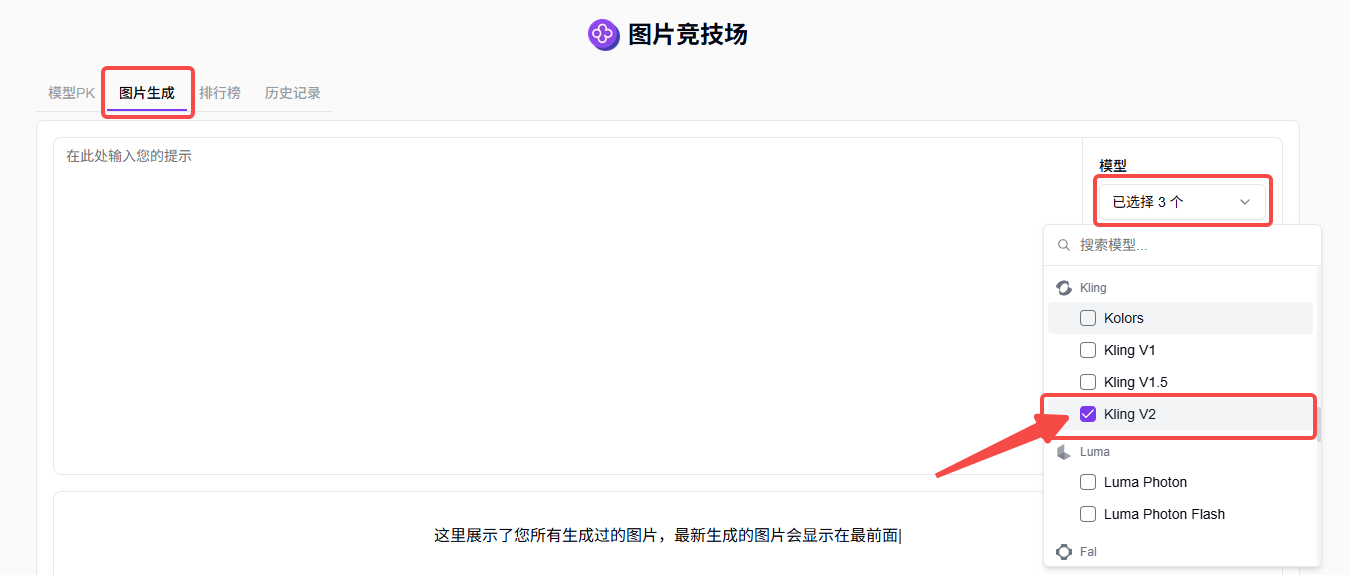Open the 排行榜 tab

tap(220, 93)
